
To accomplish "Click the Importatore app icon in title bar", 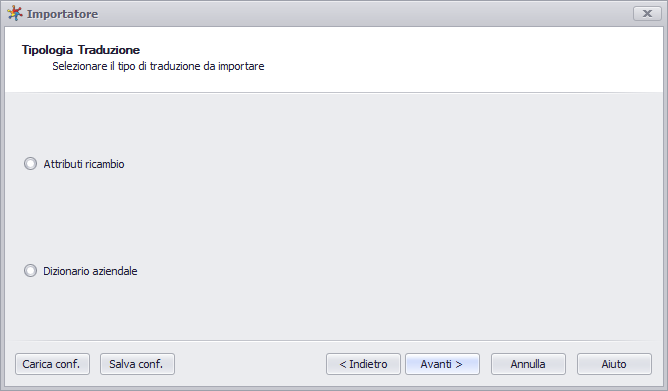I will (x=14, y=13).
